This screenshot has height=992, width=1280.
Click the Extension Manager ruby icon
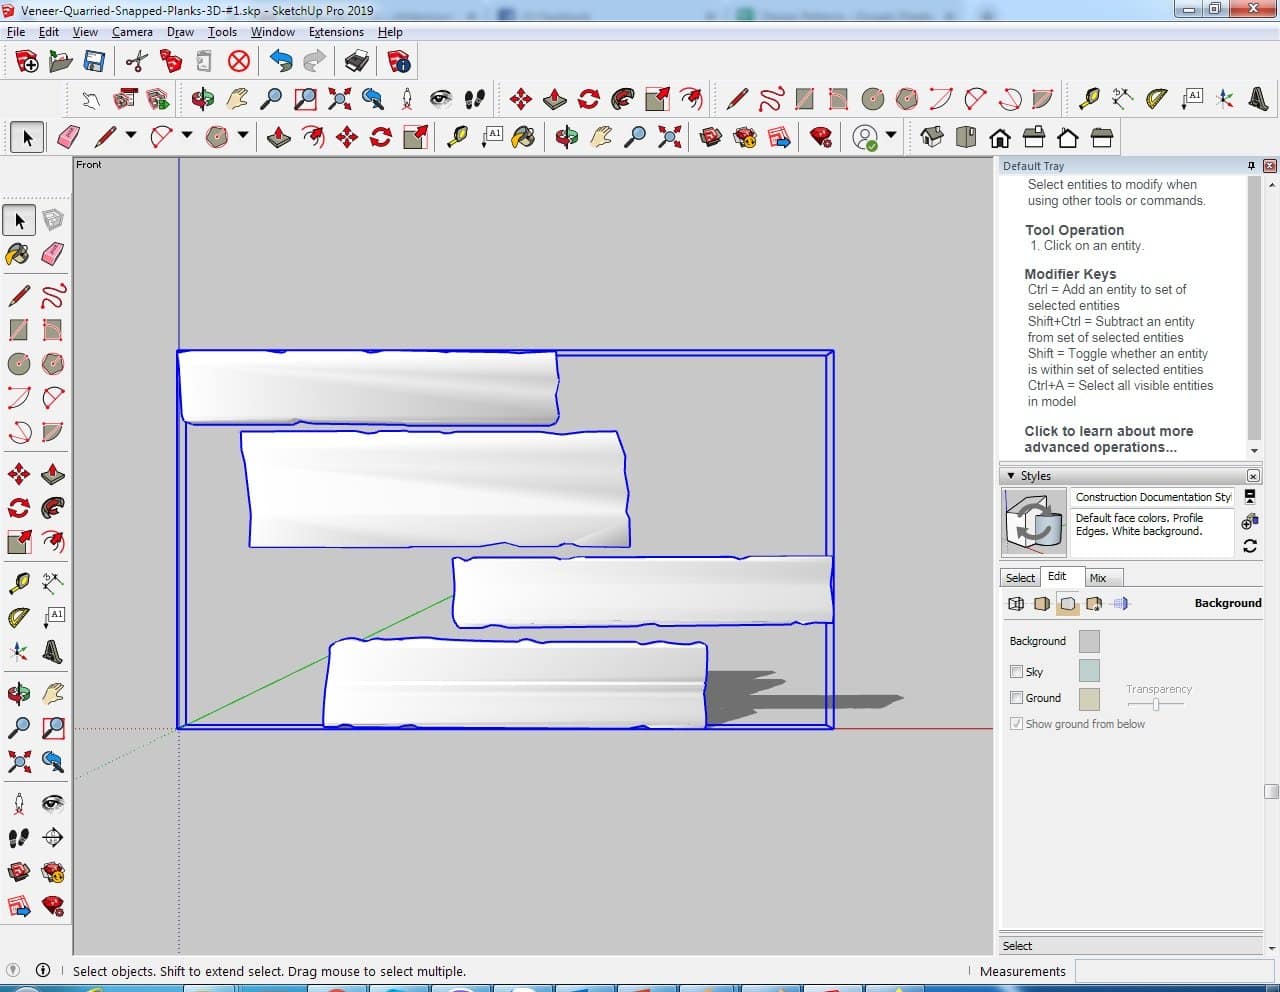821,137
